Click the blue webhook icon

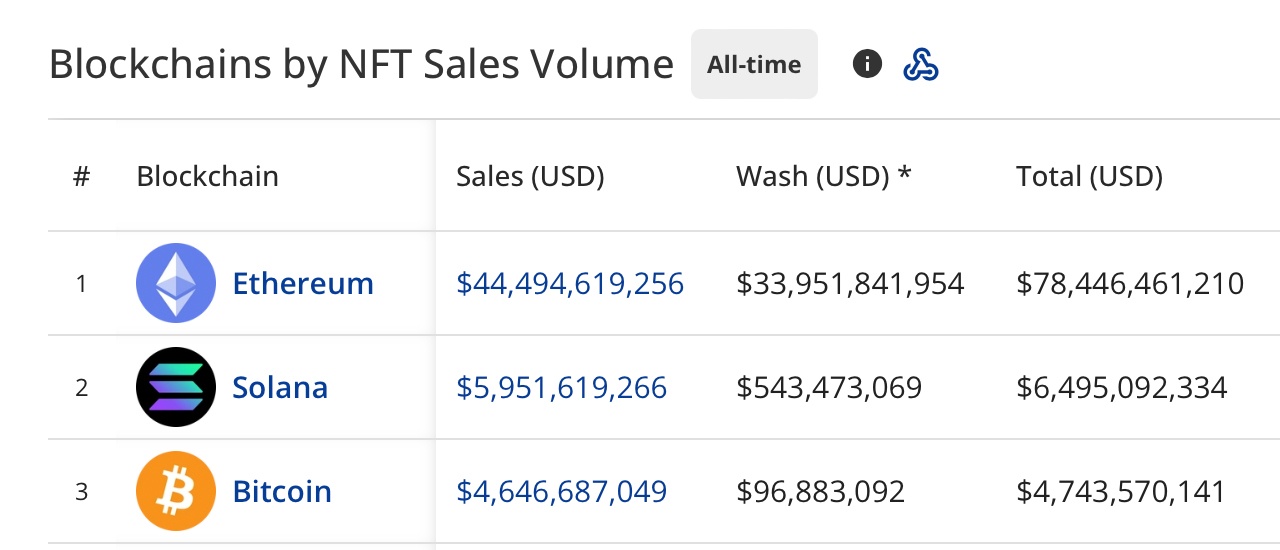(x=920, y=64)
